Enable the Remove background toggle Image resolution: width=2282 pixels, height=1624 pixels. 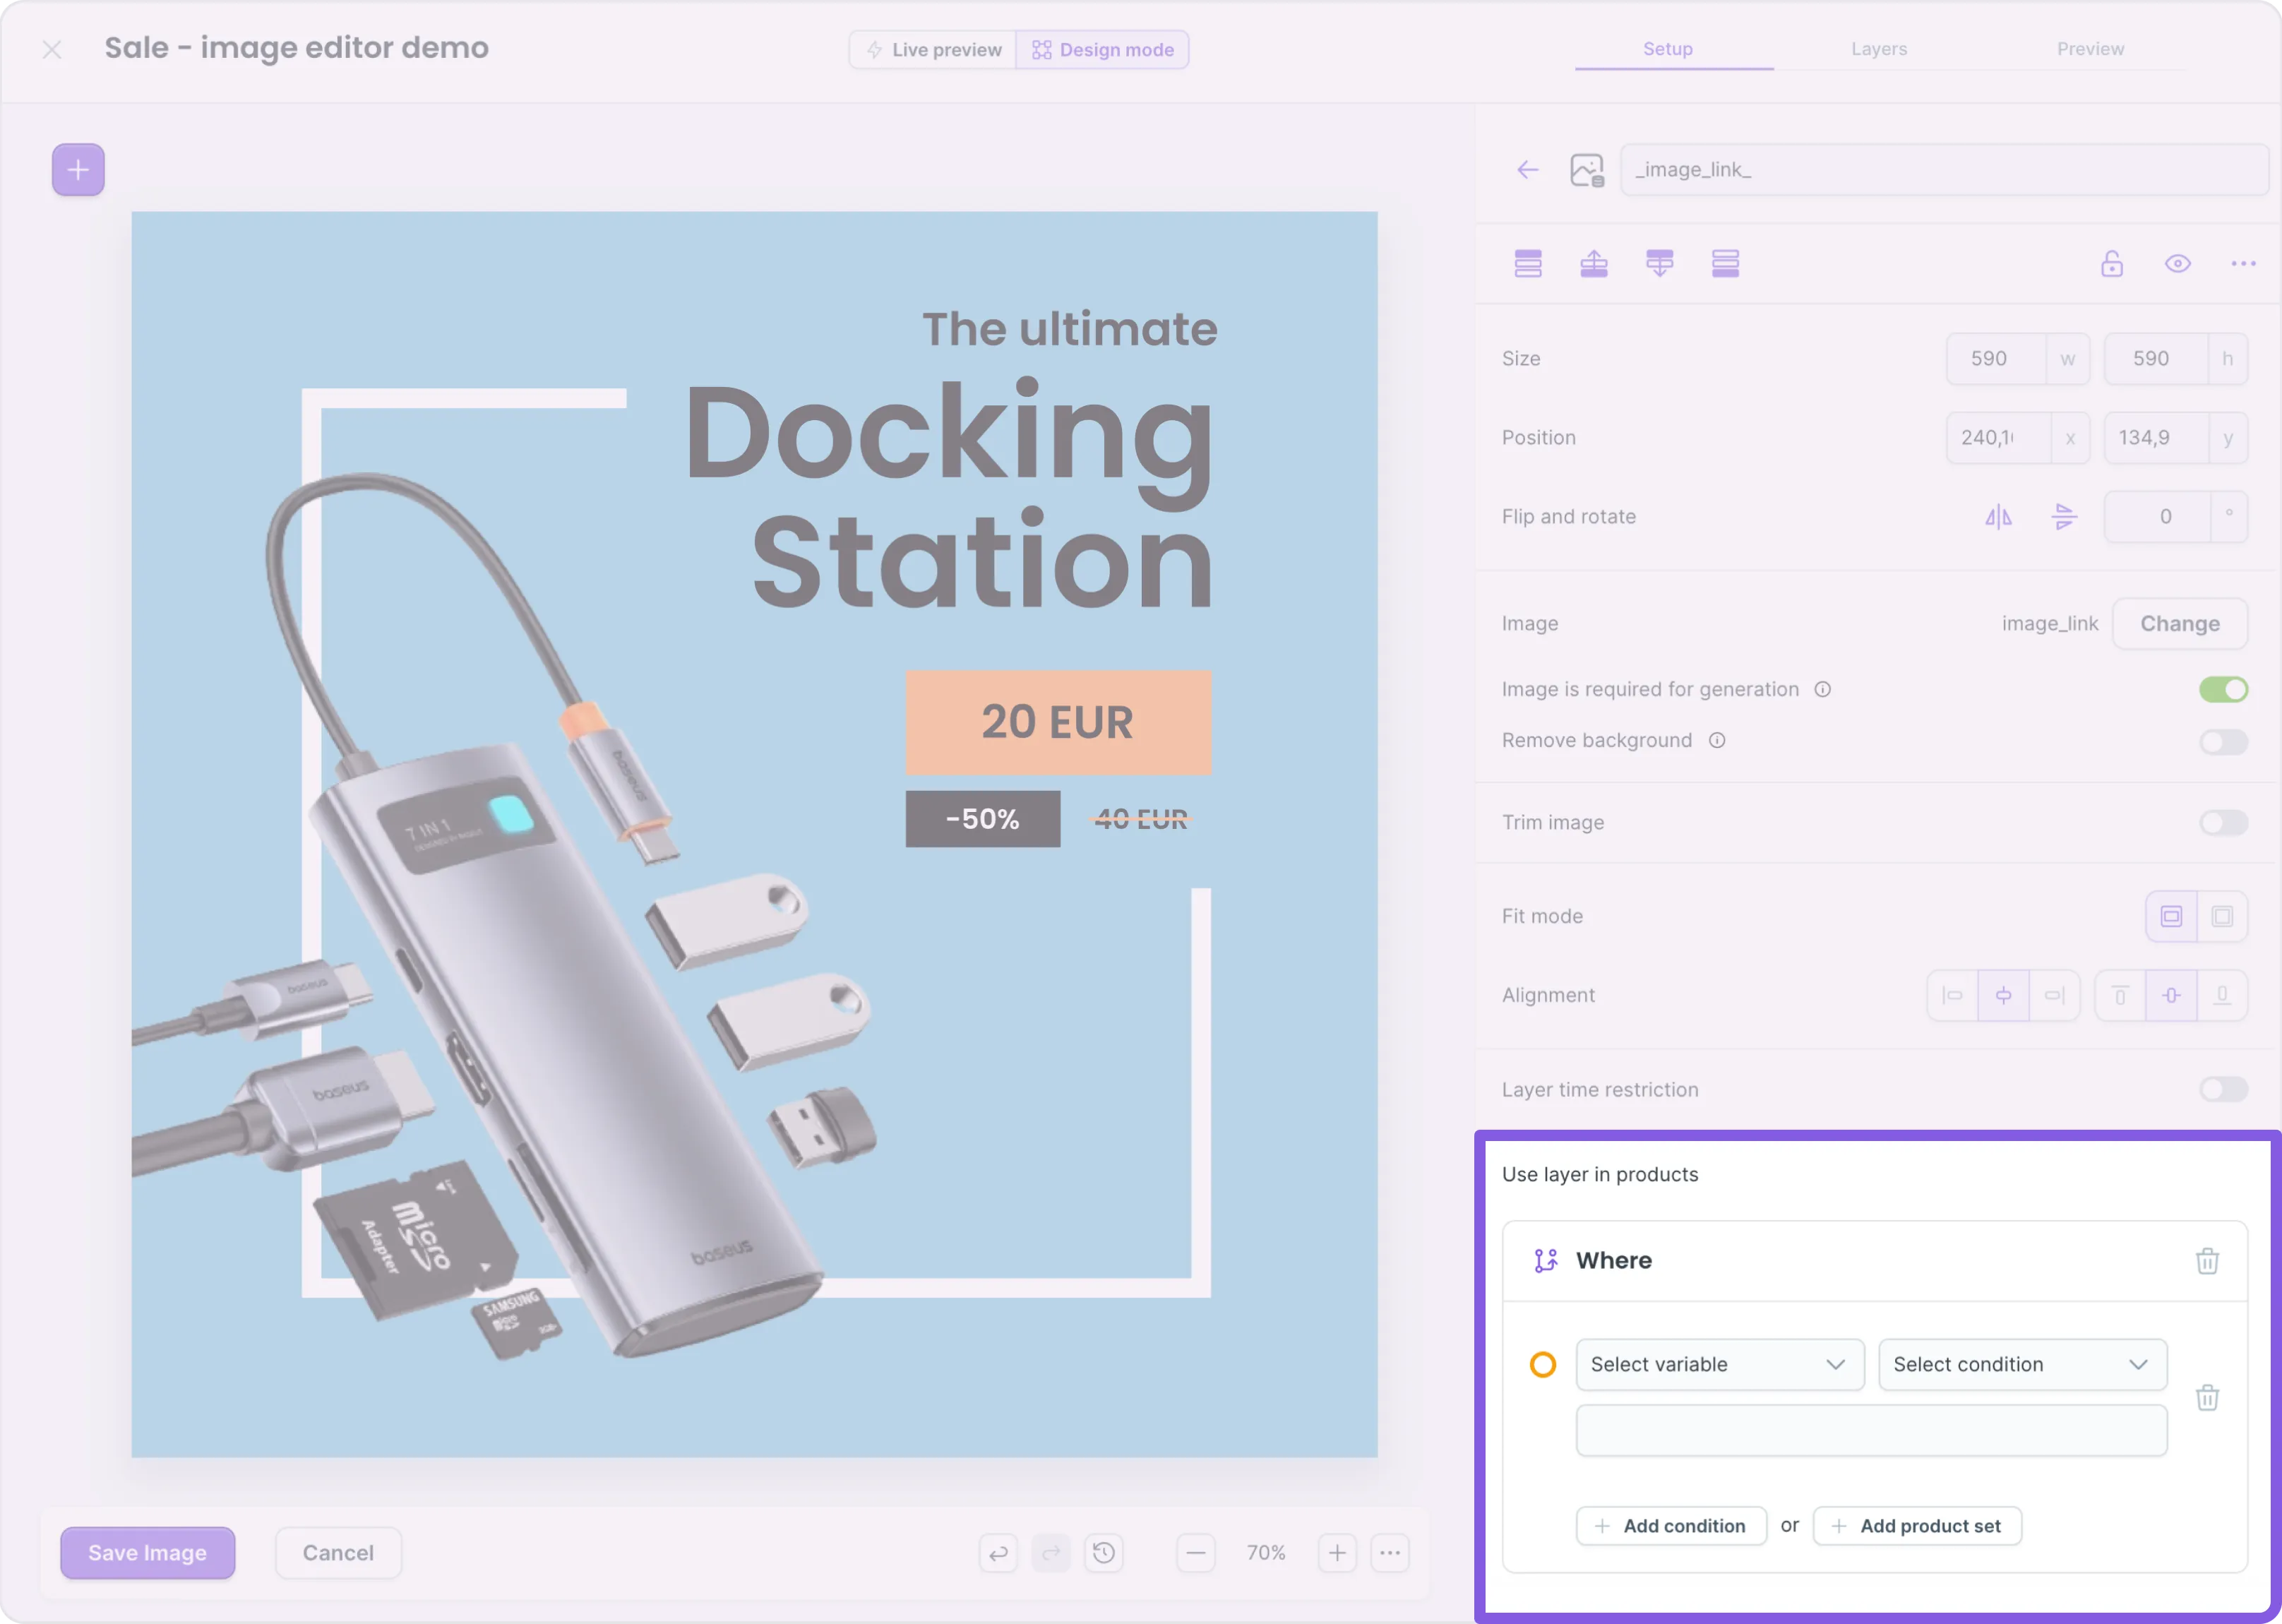2223,742
